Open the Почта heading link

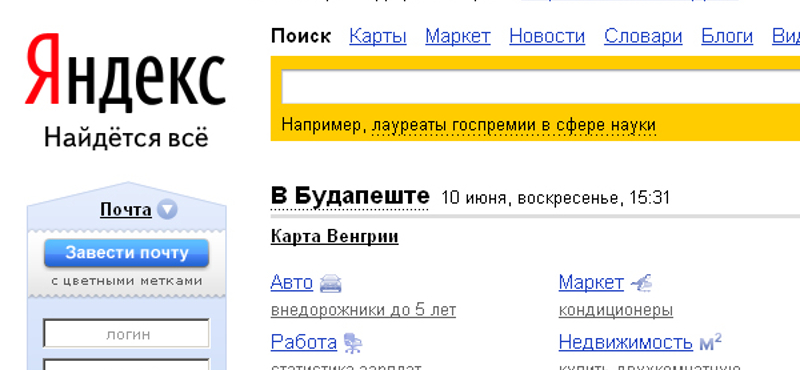(126, 210)
